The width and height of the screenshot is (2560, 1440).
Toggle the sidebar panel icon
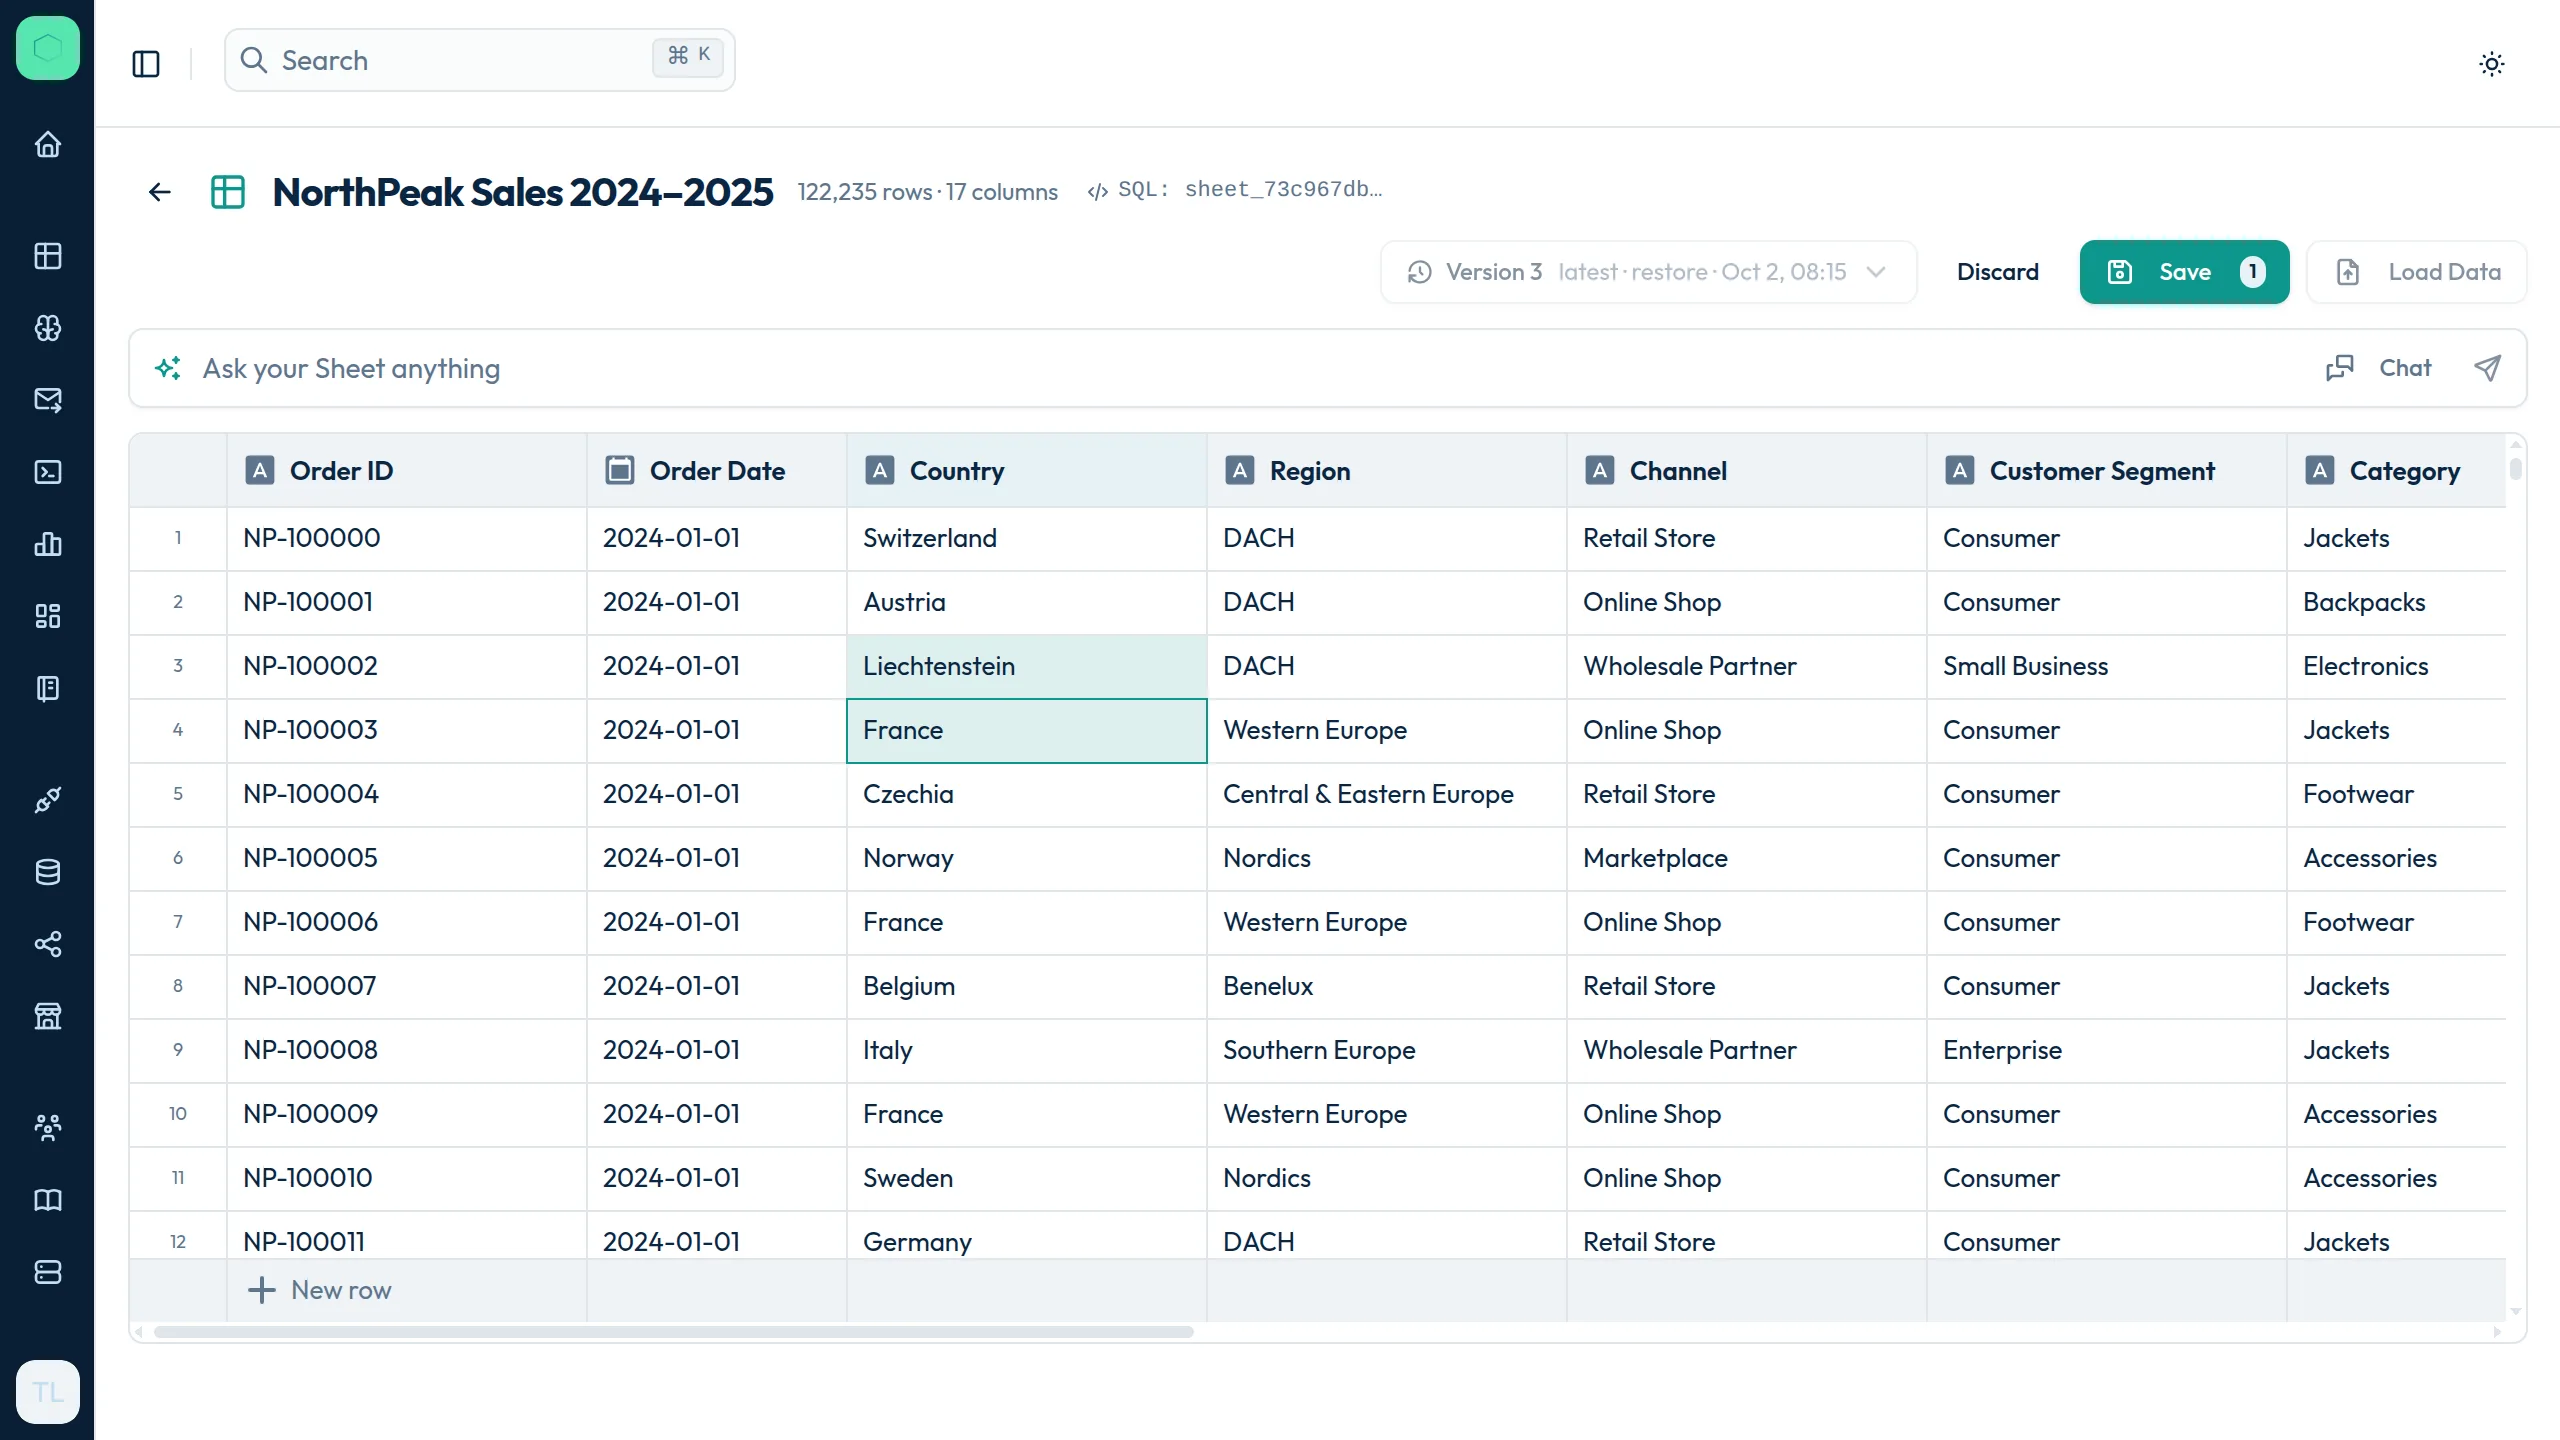pos(146,64)
